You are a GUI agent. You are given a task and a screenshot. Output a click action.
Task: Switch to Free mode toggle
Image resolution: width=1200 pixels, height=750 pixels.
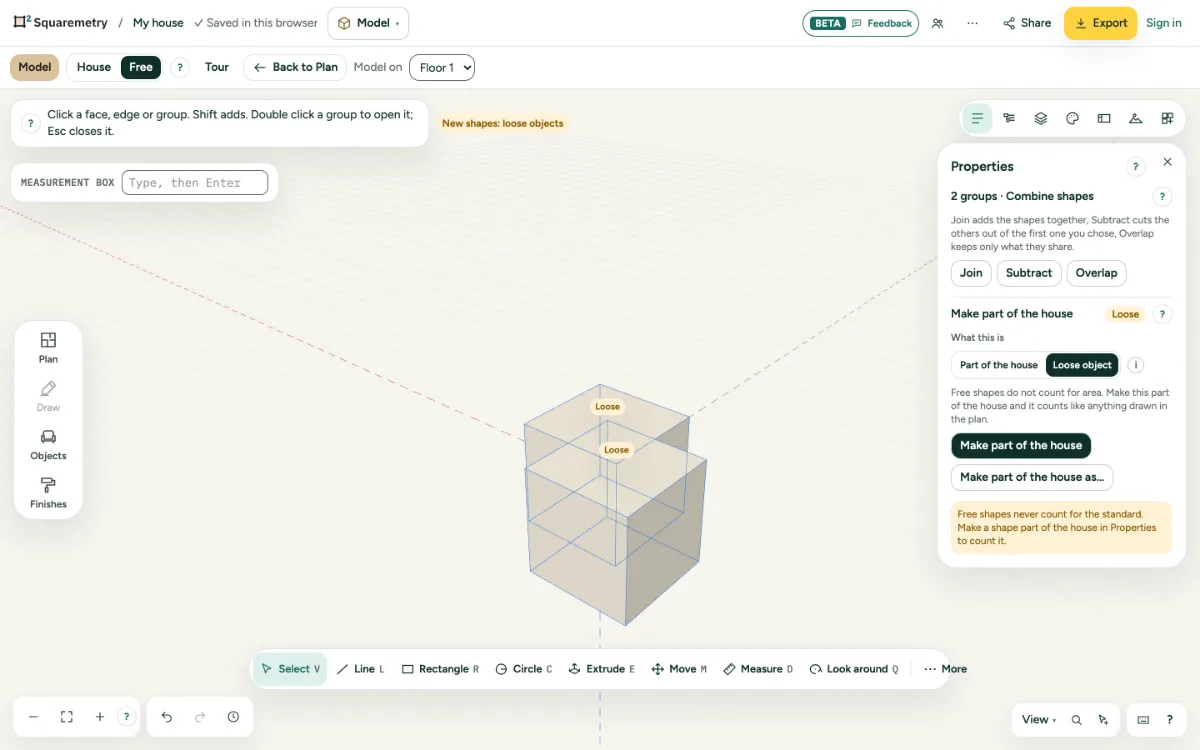(141, 67)
